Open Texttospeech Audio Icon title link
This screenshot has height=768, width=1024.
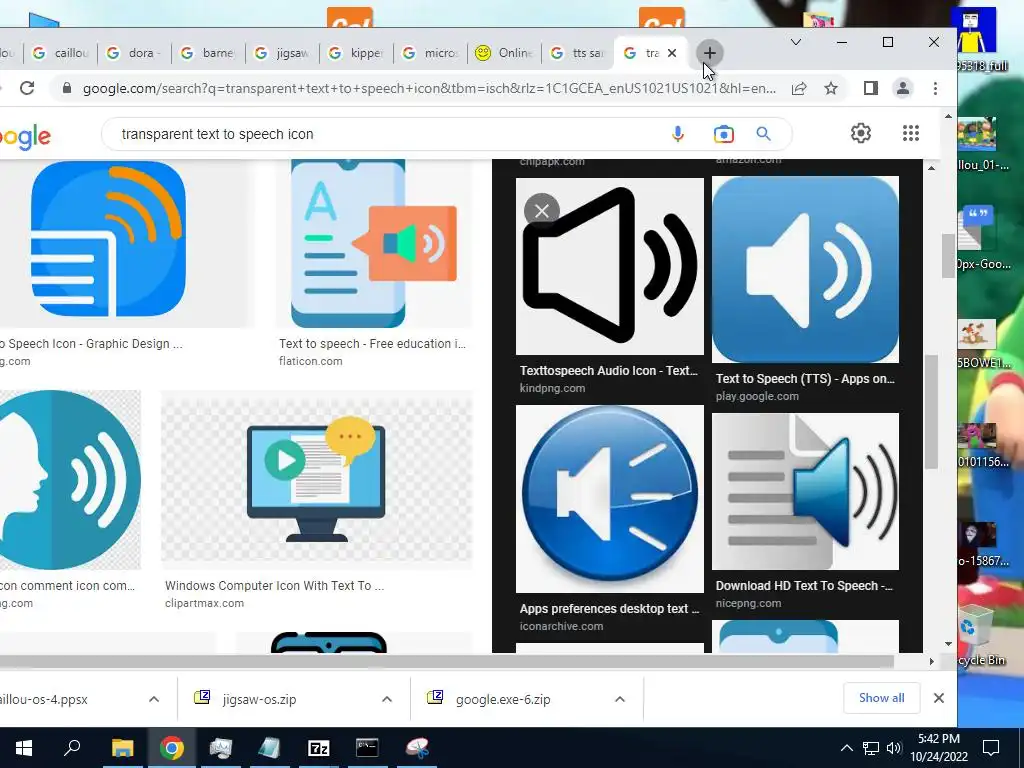(x=609, y=371)
